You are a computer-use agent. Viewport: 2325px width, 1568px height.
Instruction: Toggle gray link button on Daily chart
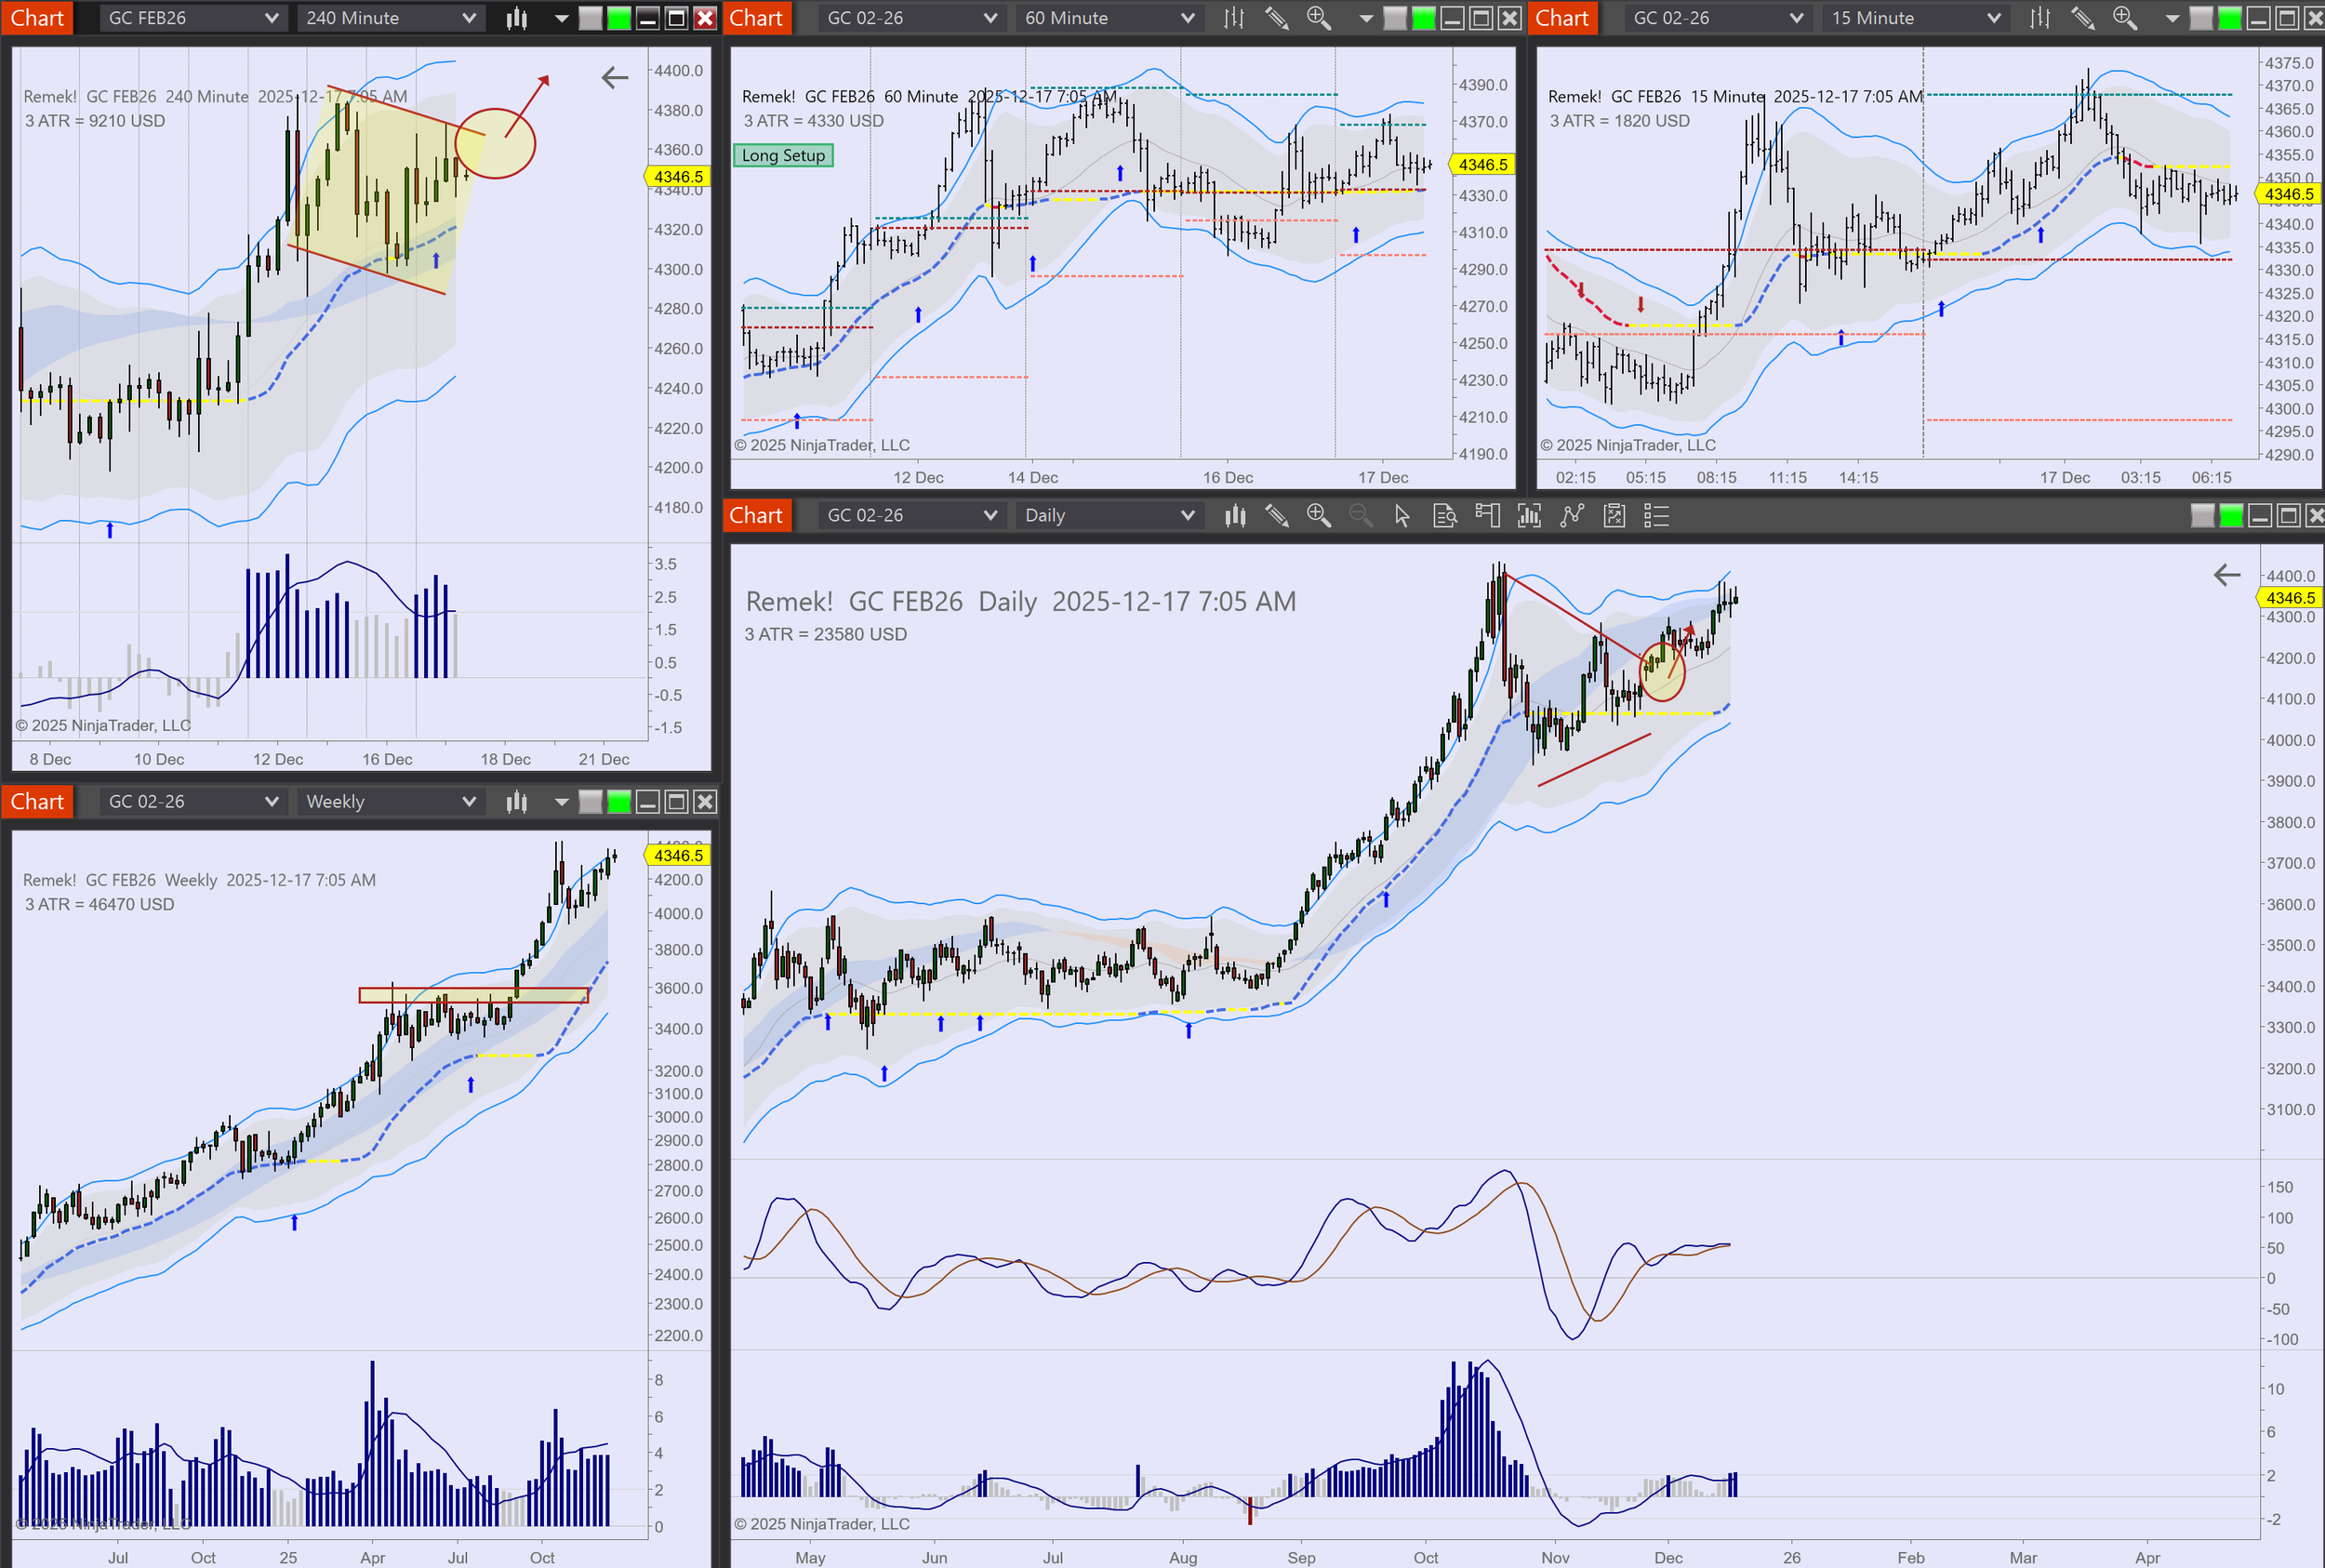click(x=2202, y=516)
